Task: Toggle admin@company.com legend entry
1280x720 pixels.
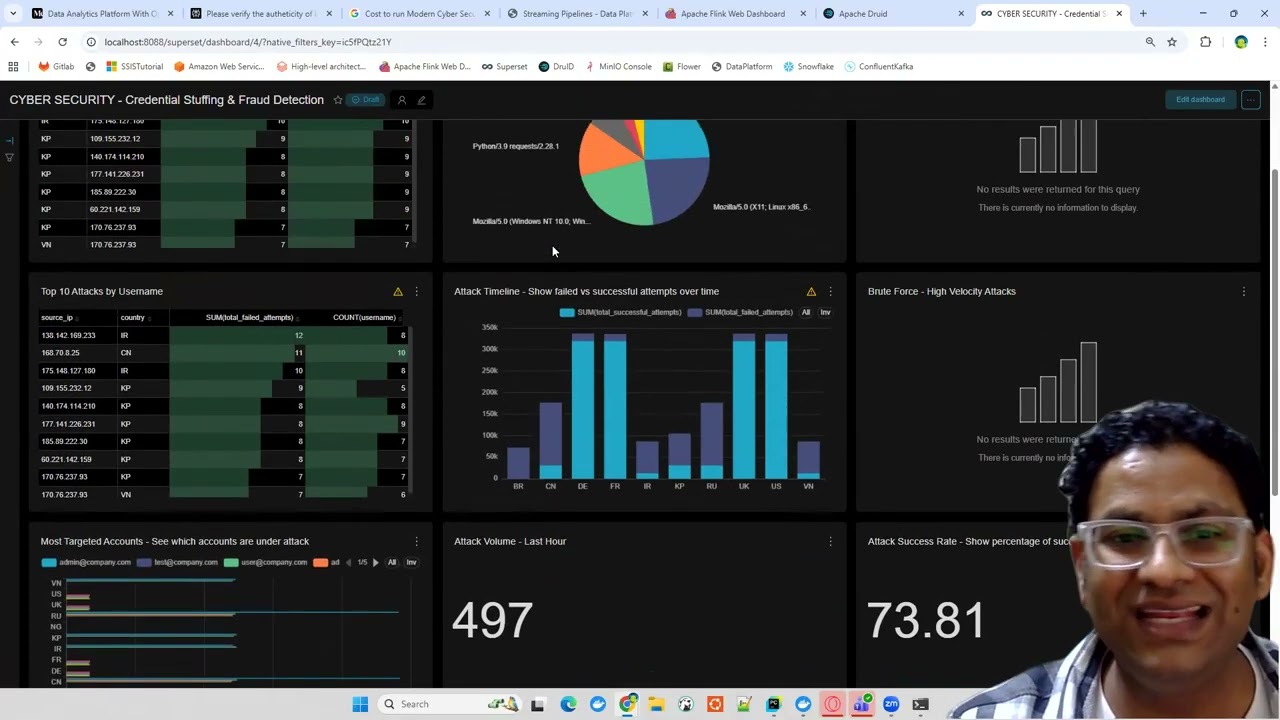Action: coord(86,562)
